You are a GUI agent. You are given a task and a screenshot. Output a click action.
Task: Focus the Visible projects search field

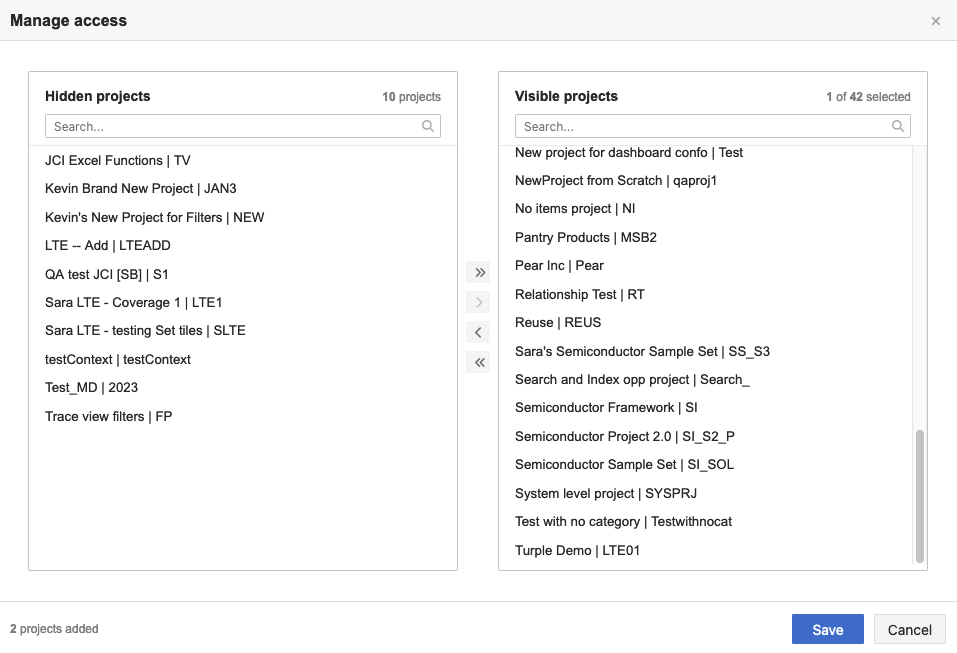pyautogui.click(x=702, y=126)
